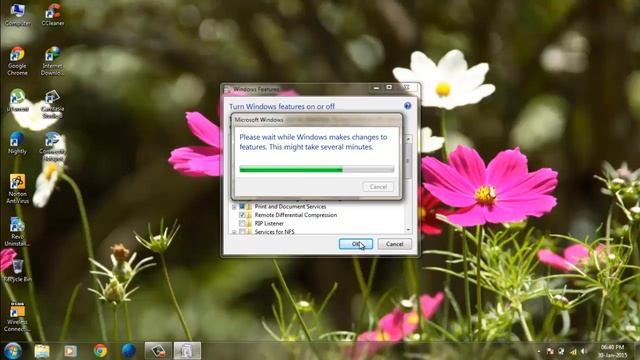This screenshot has height=360, width=640.
Task: Uncheck the Remote Differential Compression checkbox
Action: [x=242, y=215]
